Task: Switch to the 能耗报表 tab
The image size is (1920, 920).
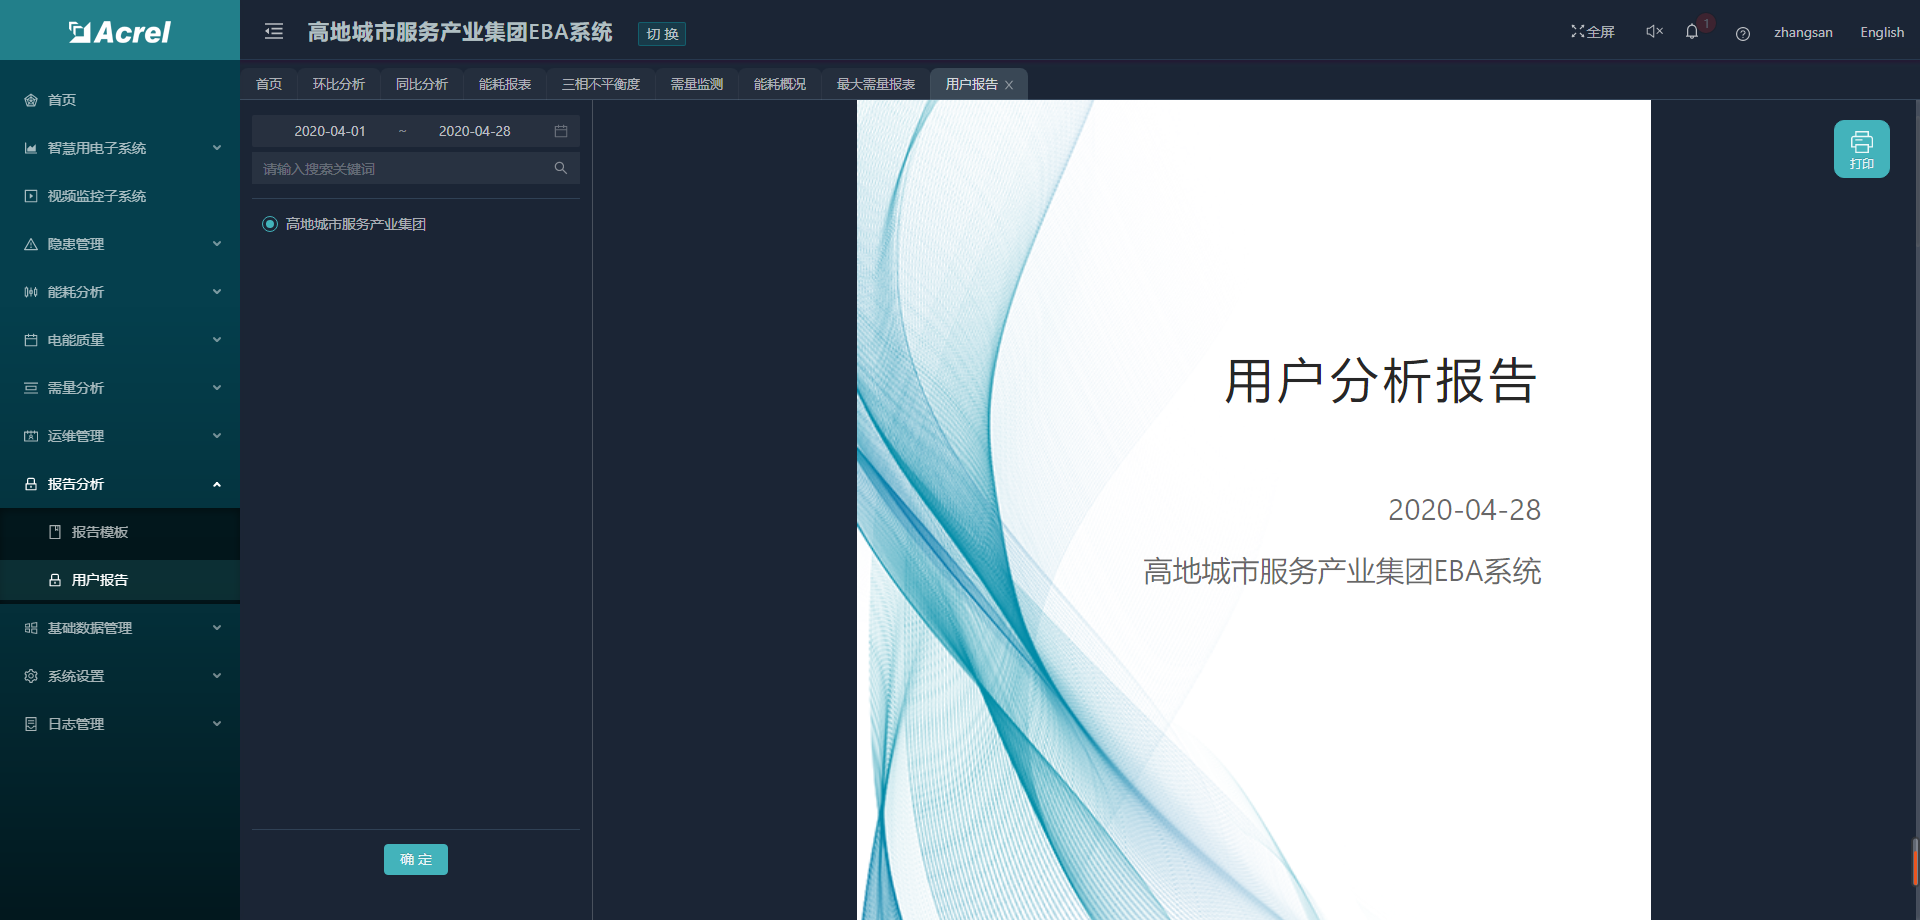Action: [504, 84]
